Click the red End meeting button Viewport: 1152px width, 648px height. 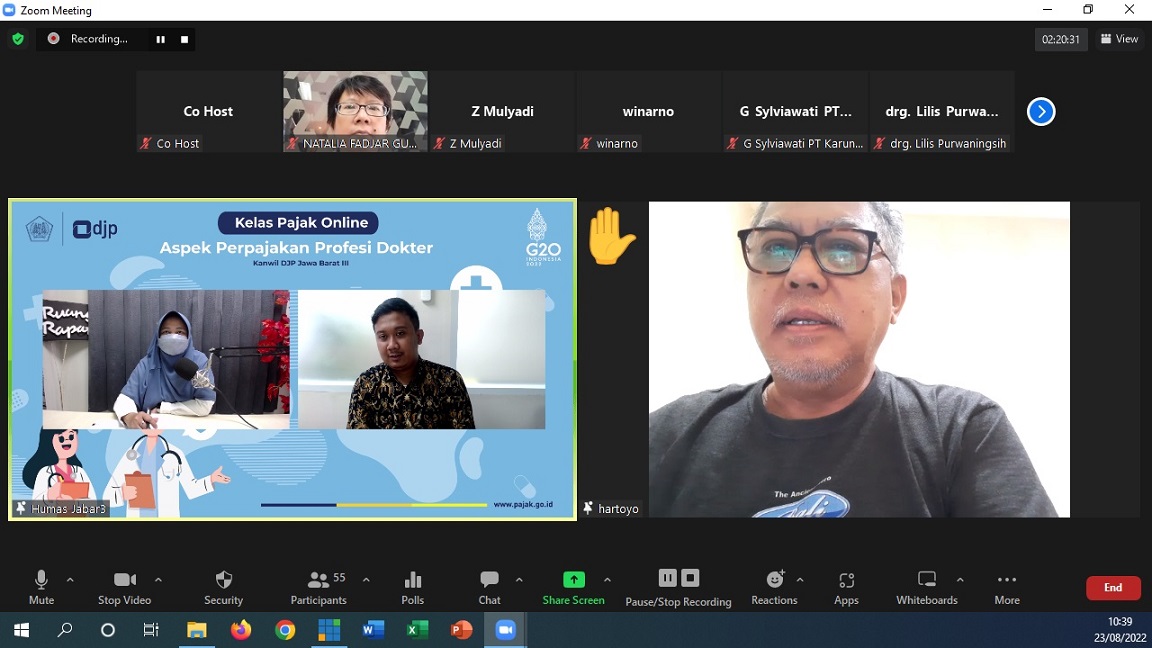click(x=1113, y=588)
